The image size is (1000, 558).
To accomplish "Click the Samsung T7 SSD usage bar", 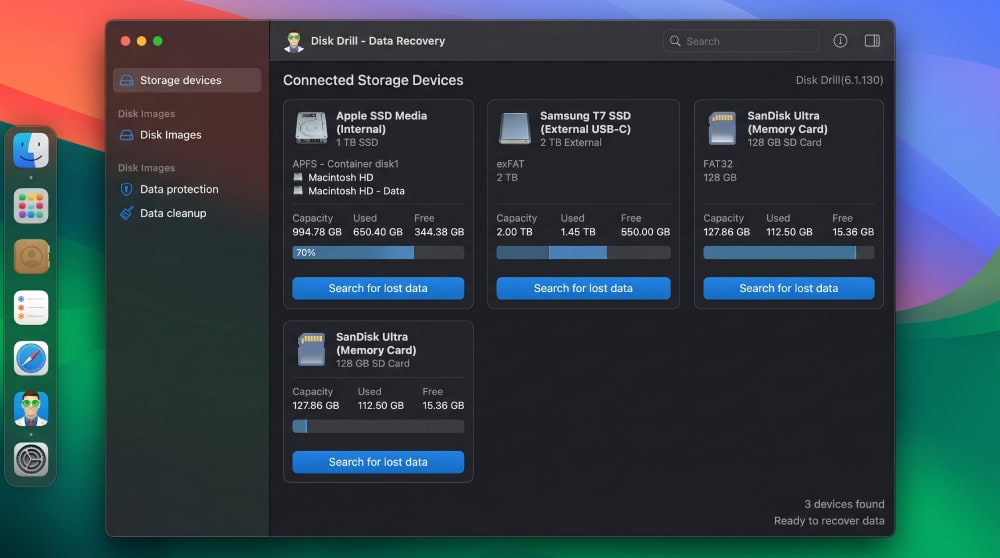I will pos(583,253).
